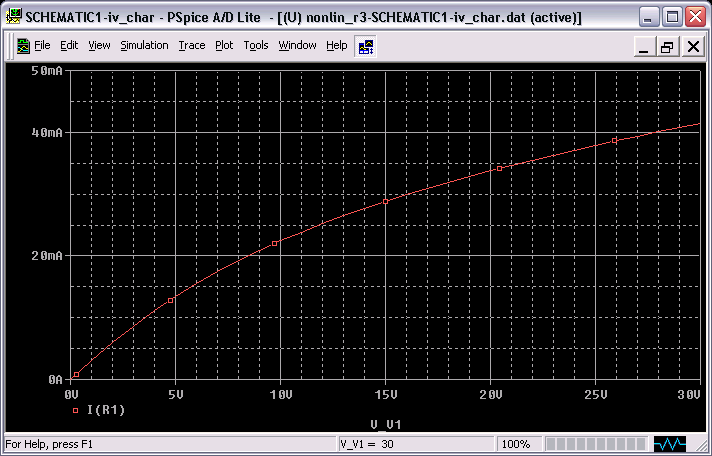
Task: Click the trace marker near 10V
Action: [274, 243]
